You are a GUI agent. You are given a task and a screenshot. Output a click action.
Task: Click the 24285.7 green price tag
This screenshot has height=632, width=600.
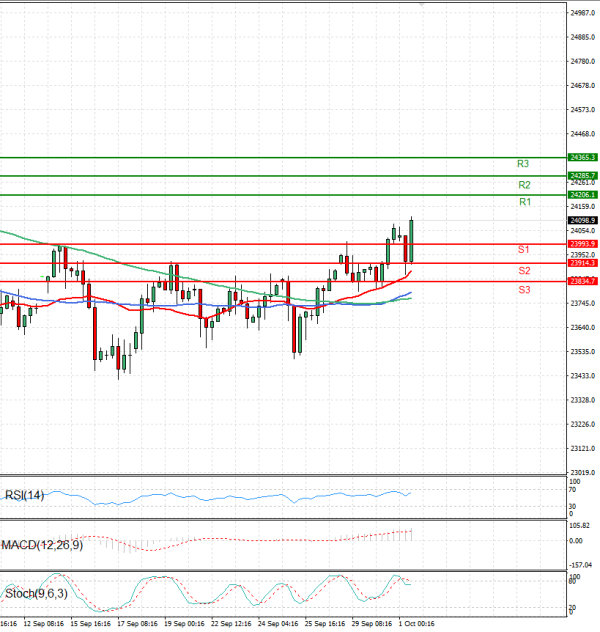click(x=582, y=176)
